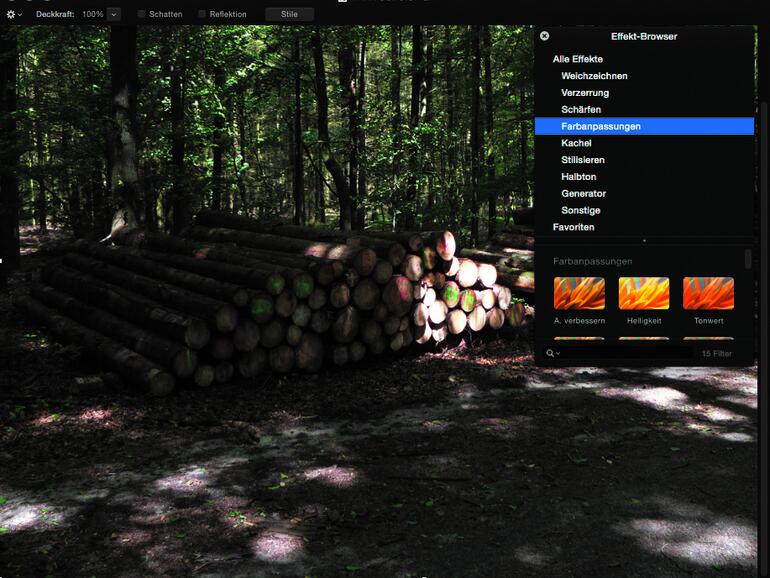This screenshot has height=578, width=770.
Task: Click the Stile button
Action: point(289,14)
